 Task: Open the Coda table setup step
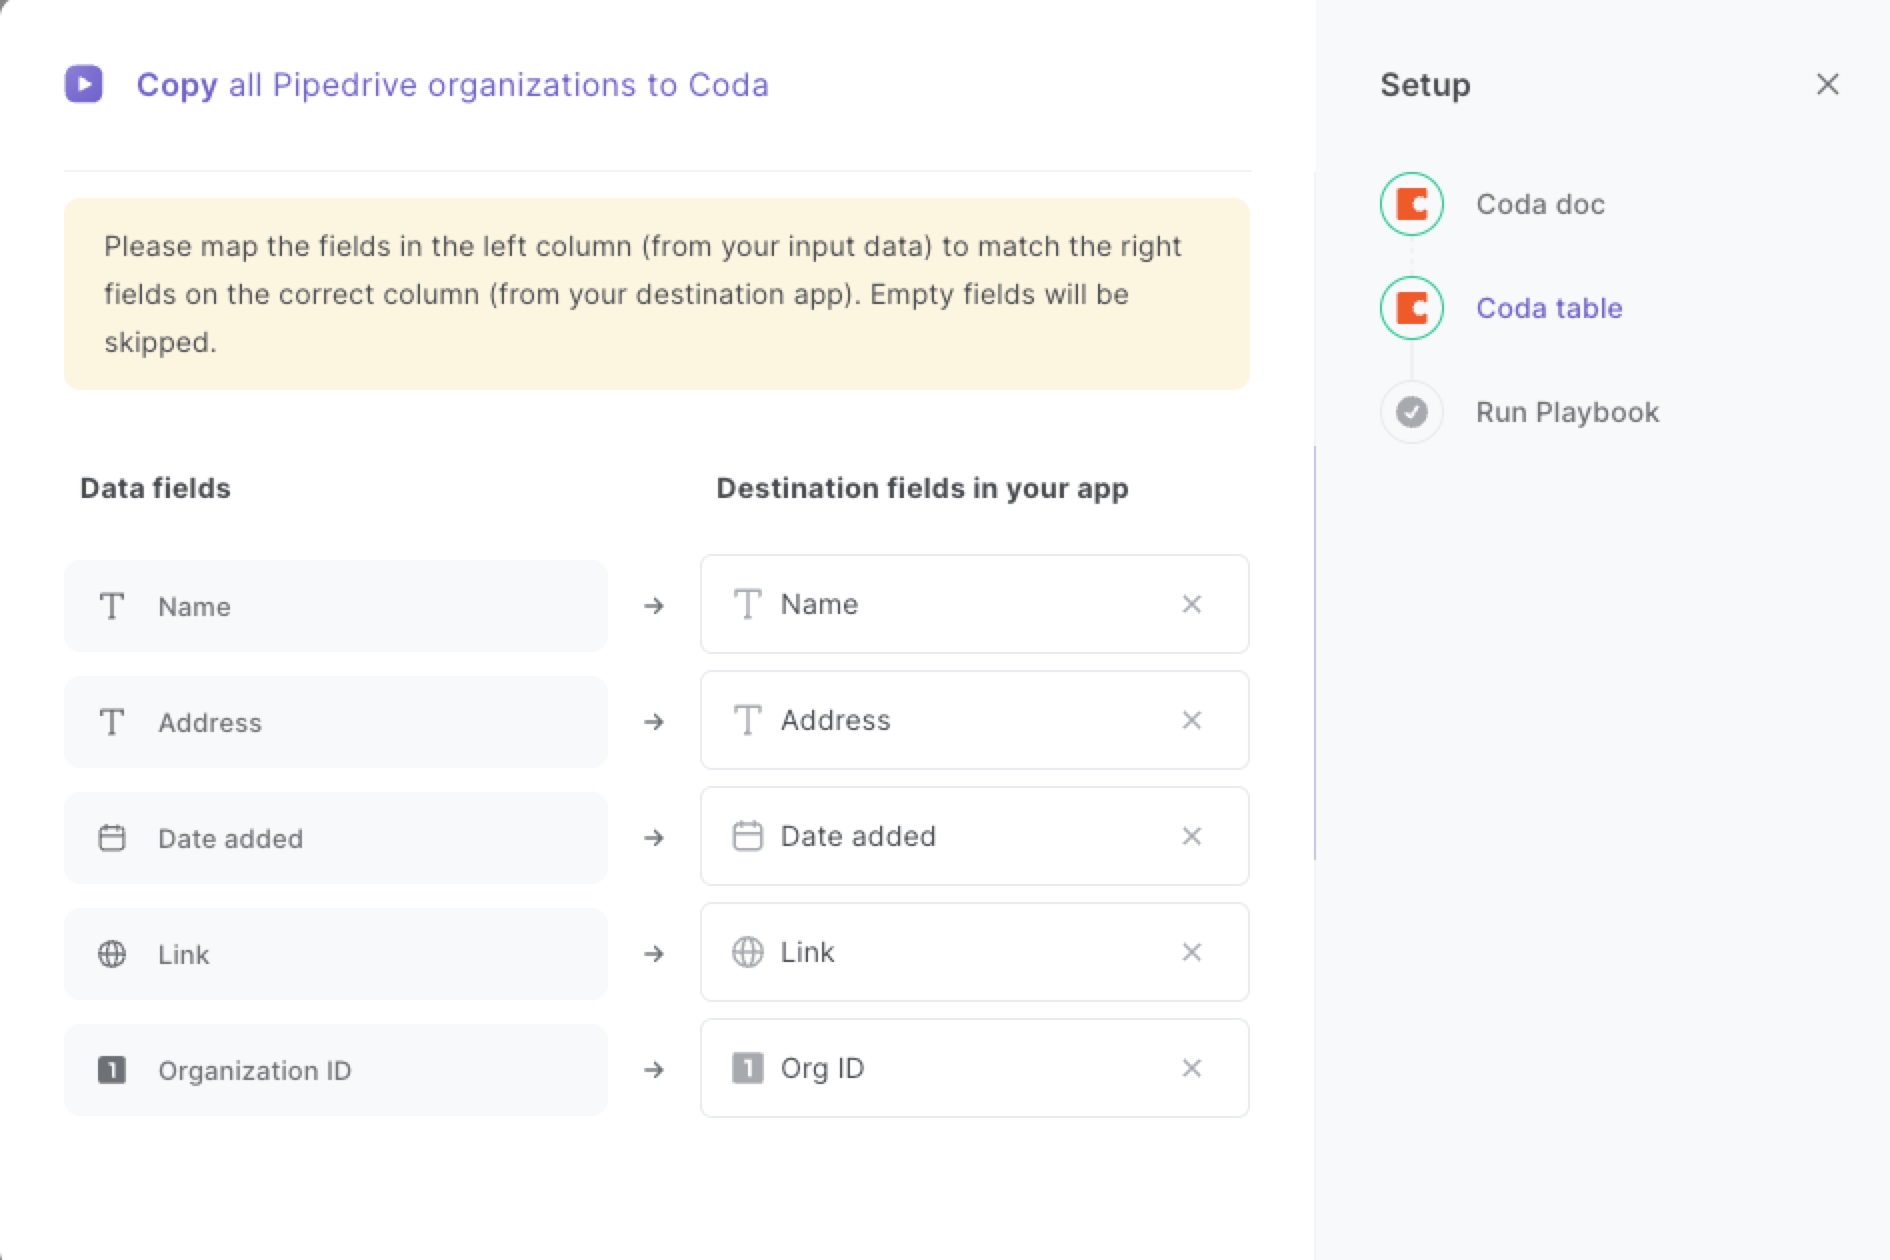(x=1549, y=308)
